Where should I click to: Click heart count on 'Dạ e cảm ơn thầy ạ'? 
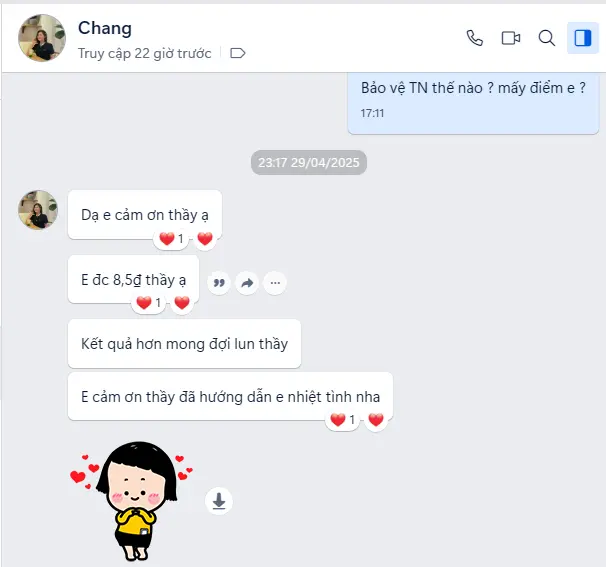click(x=171, y=239)
